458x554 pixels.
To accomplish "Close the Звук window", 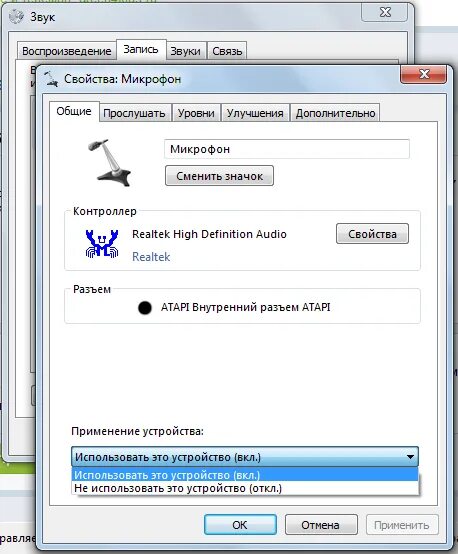I will coord(384,12).
